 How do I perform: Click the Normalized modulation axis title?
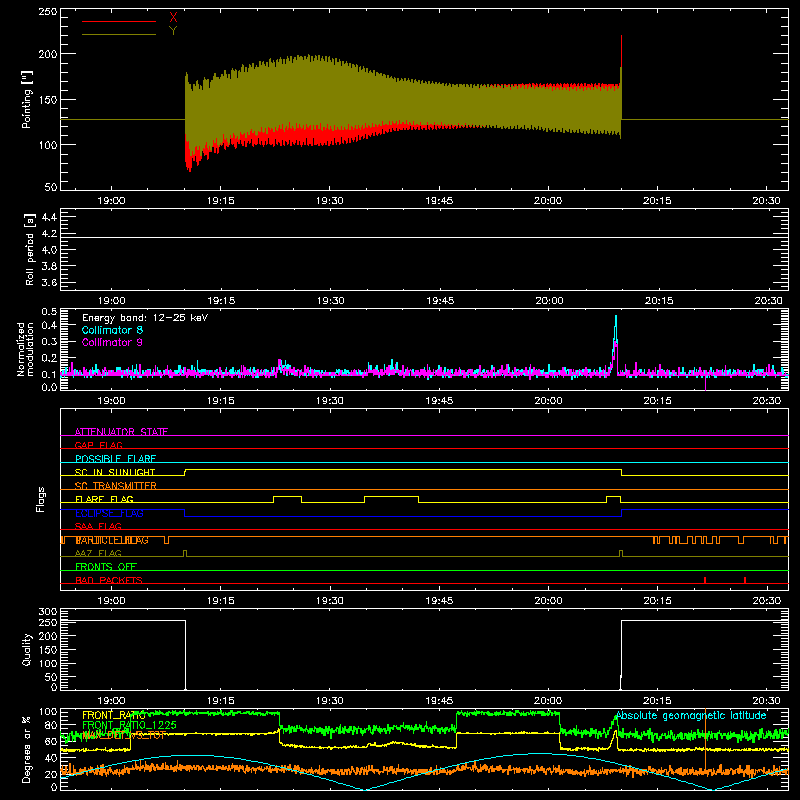click(25, 349)
